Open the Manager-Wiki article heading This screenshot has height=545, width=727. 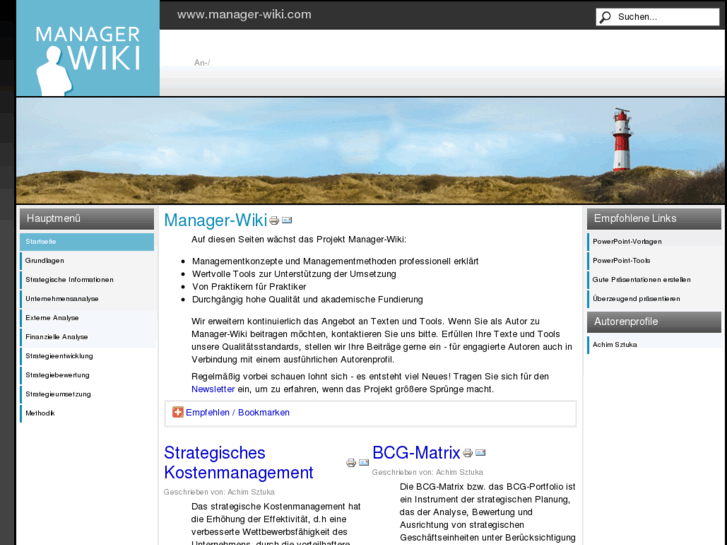point(216,220)
